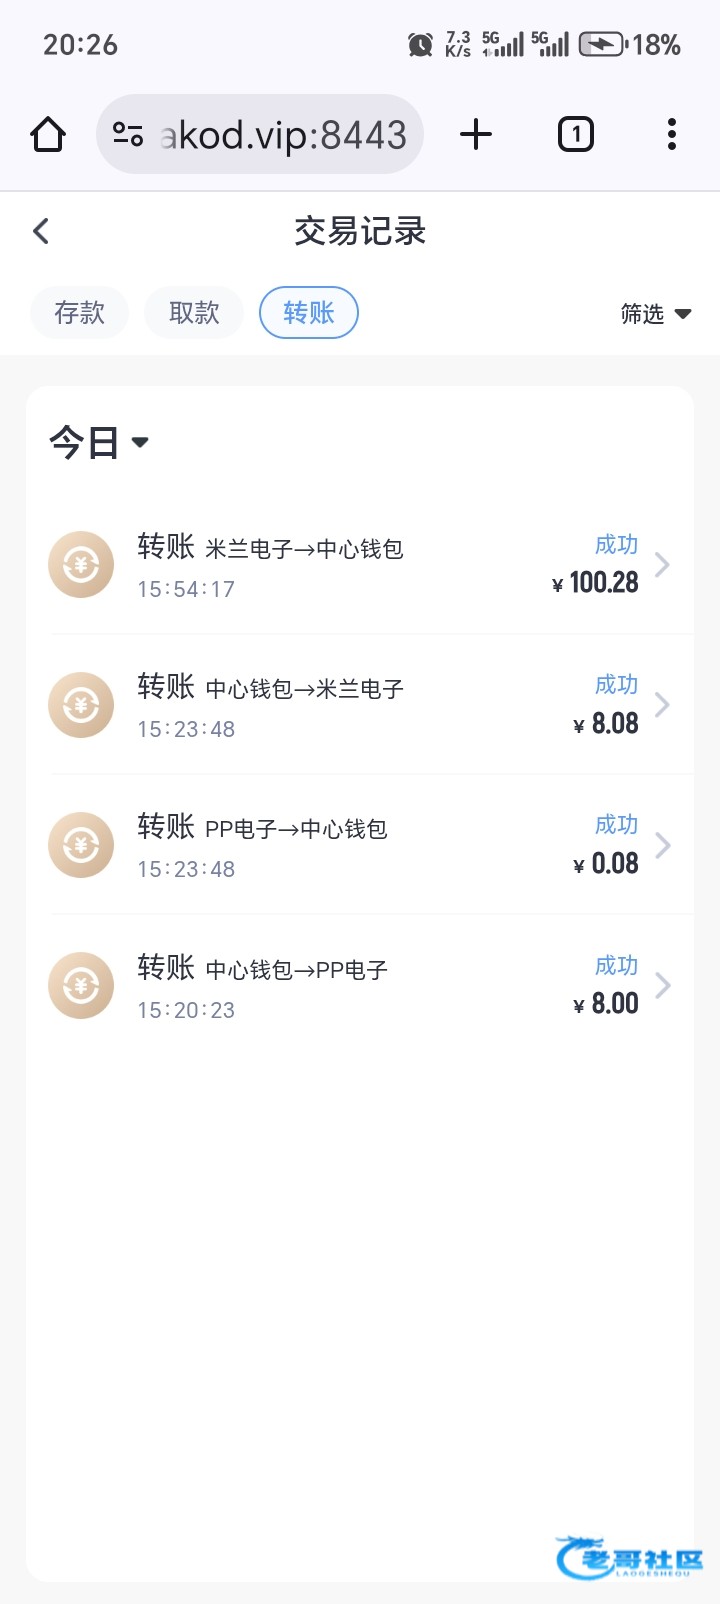Open the 筛选 filter dropdown
Image resolution: width=720 pixels, height=1604 pixels.
[x=656, y=314]
